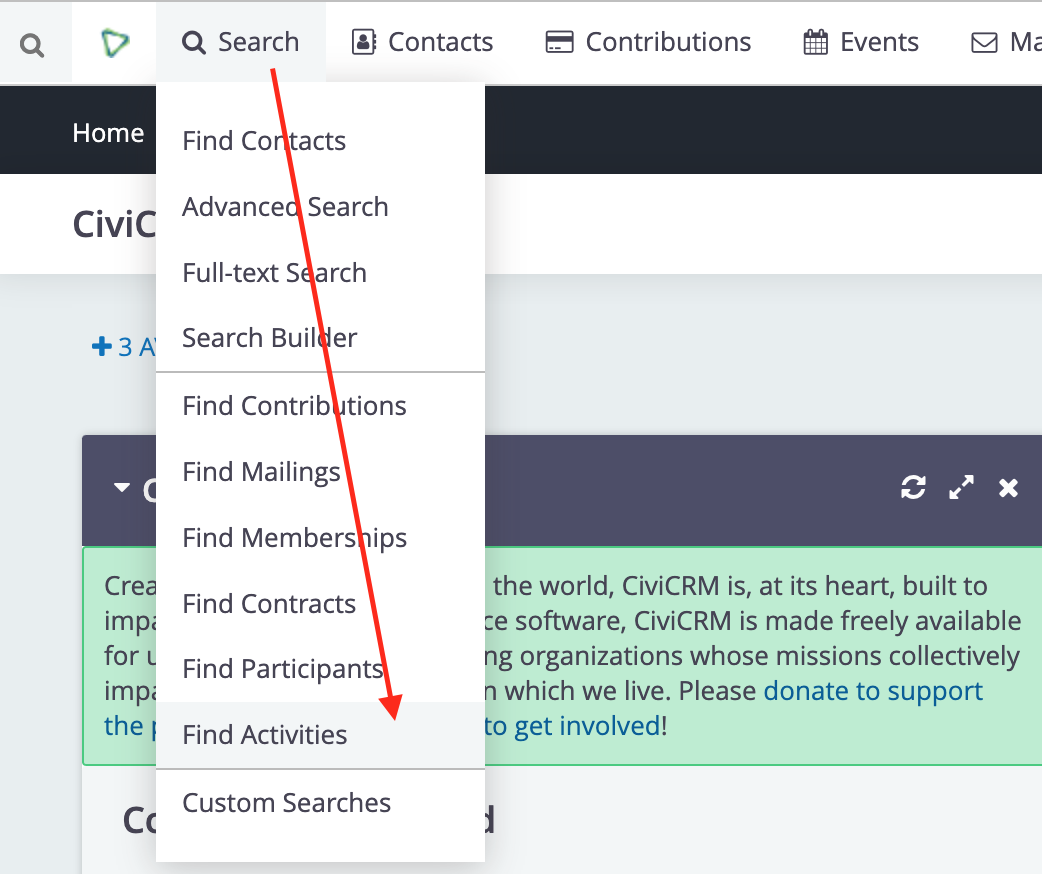
Task: Open the Events menu
Action: [861, 42]
